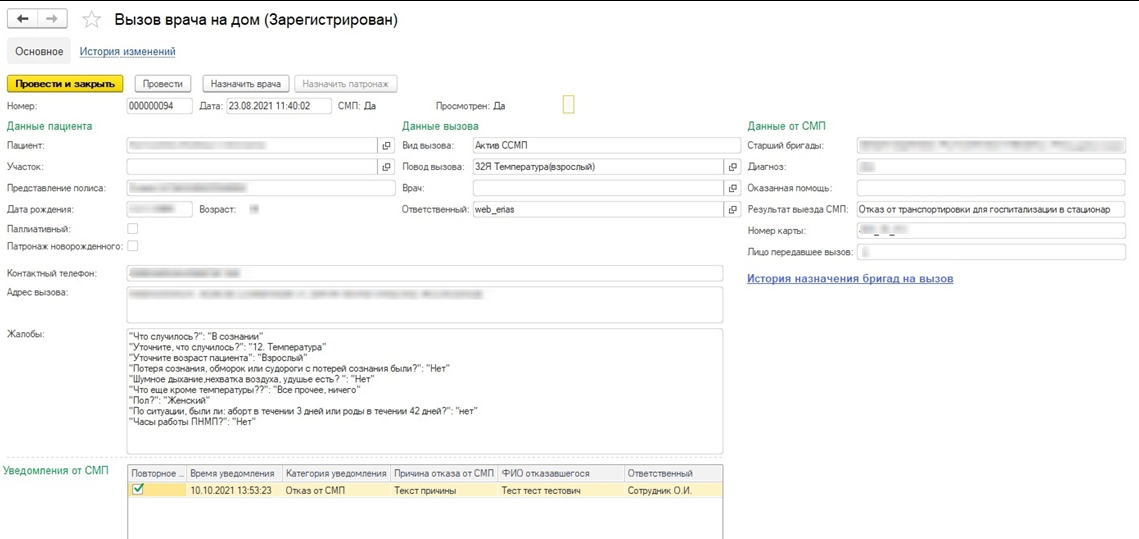The image size is (1139, 539).
Task: Open Повод вызова entry using its icon
Action: [x=733, y=167]
